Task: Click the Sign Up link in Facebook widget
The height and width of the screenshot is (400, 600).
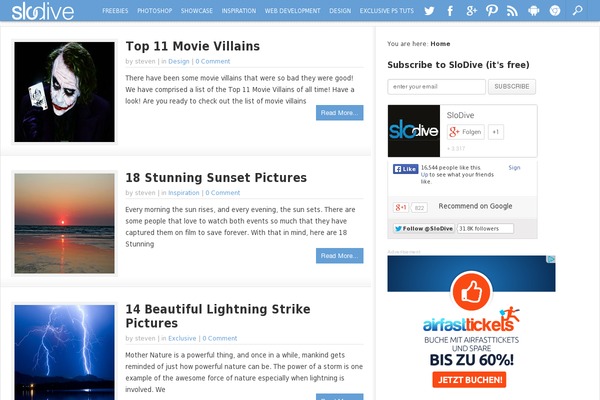Action: coord(514,168)
